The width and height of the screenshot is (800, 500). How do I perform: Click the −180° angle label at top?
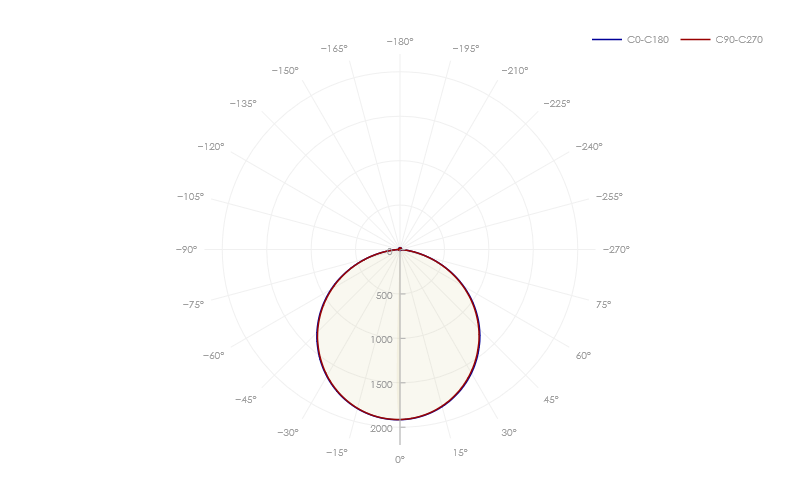tap(400, 42)
